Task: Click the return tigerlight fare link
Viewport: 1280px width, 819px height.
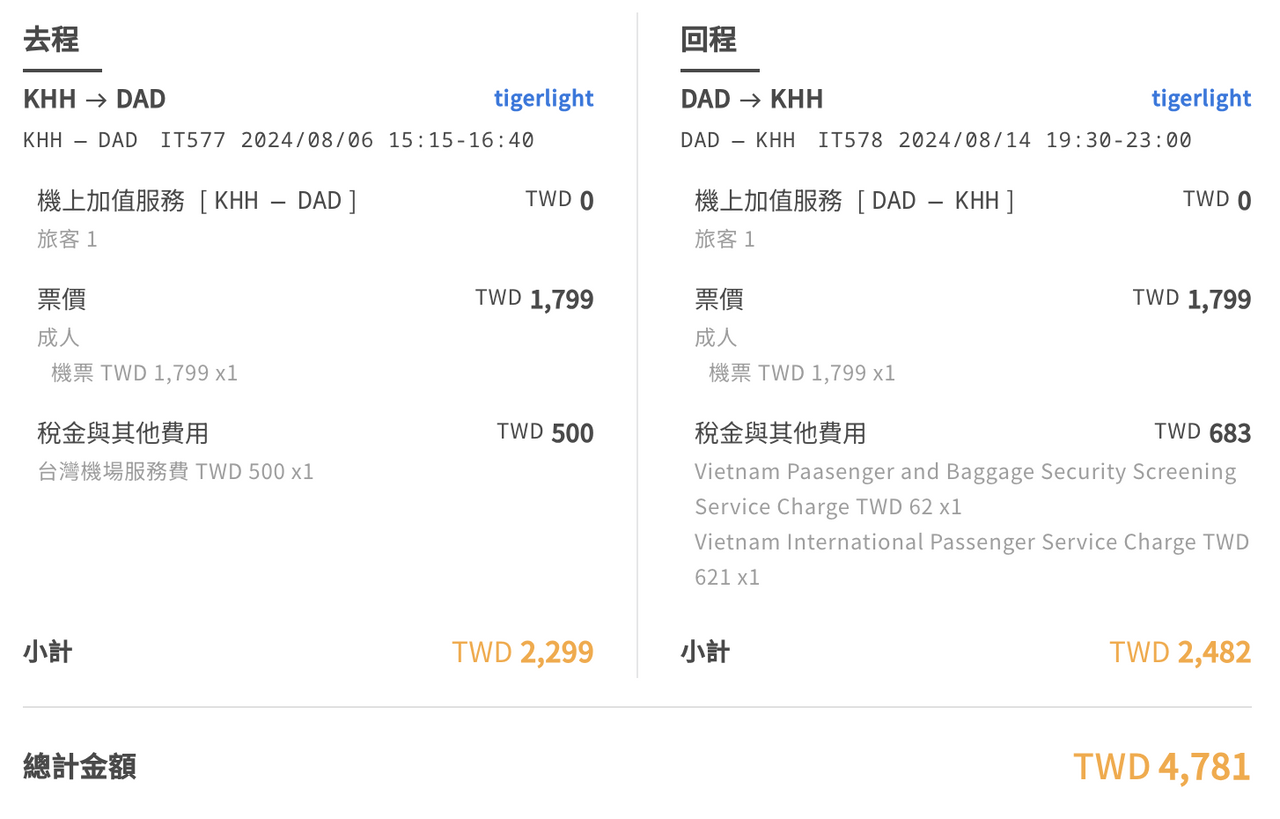Action: pyautogui.click(x=1201, y=98)
